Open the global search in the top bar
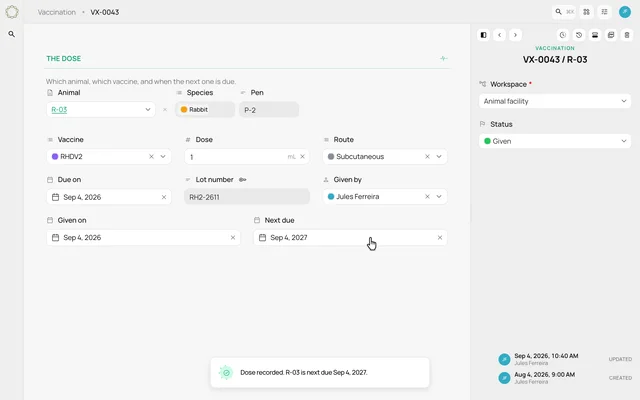 tap(564, 12)
